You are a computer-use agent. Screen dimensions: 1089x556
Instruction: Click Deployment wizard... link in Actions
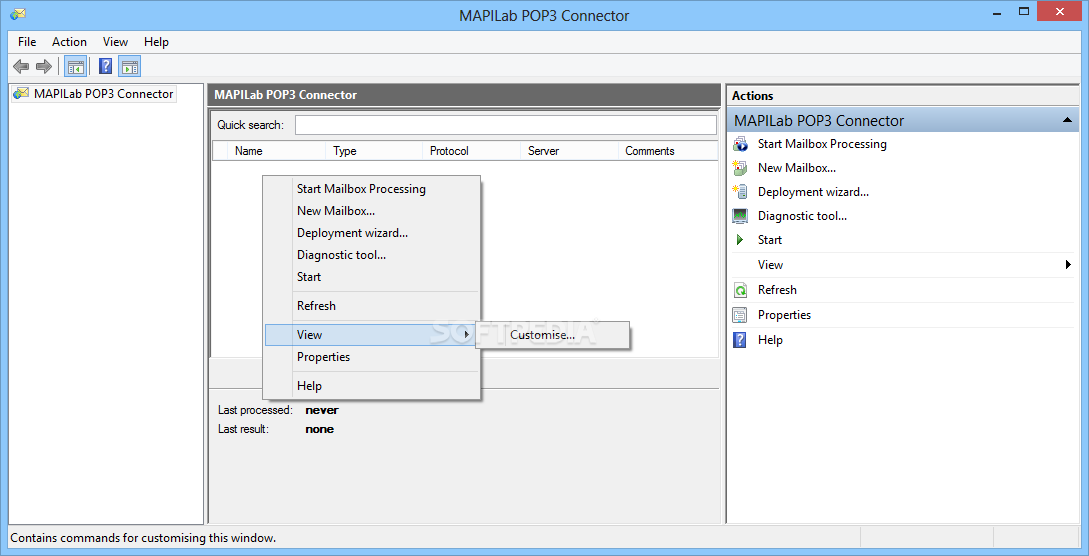813,192
